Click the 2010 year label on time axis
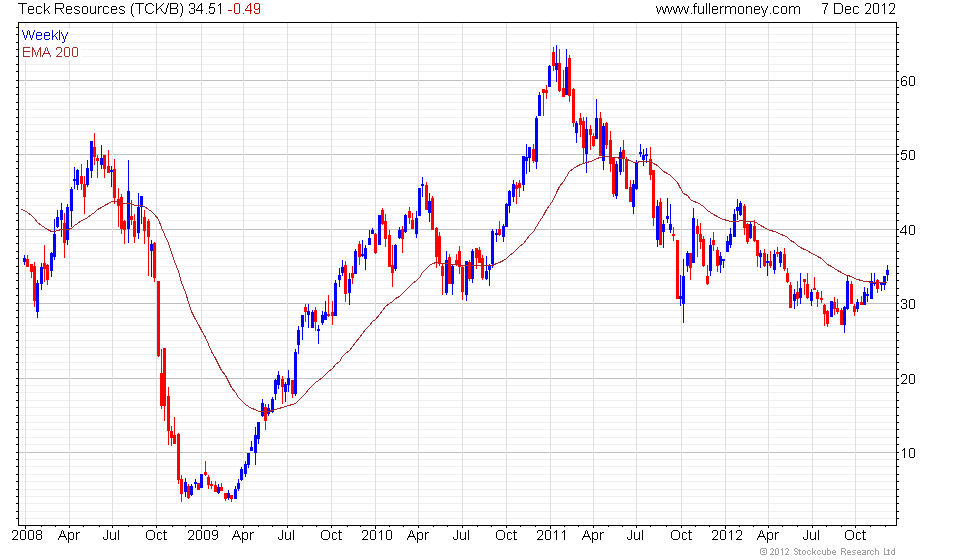Viewport: 980px width, 560px height. 377,536
